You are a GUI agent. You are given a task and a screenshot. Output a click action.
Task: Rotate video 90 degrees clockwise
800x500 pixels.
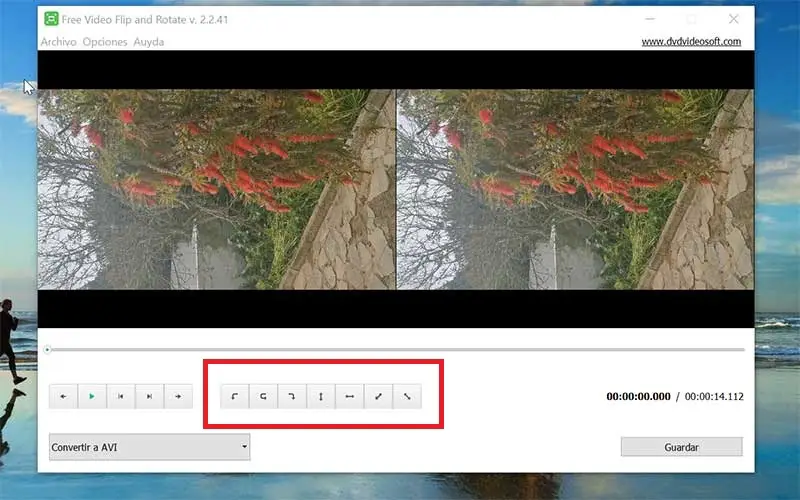(292, 396)
